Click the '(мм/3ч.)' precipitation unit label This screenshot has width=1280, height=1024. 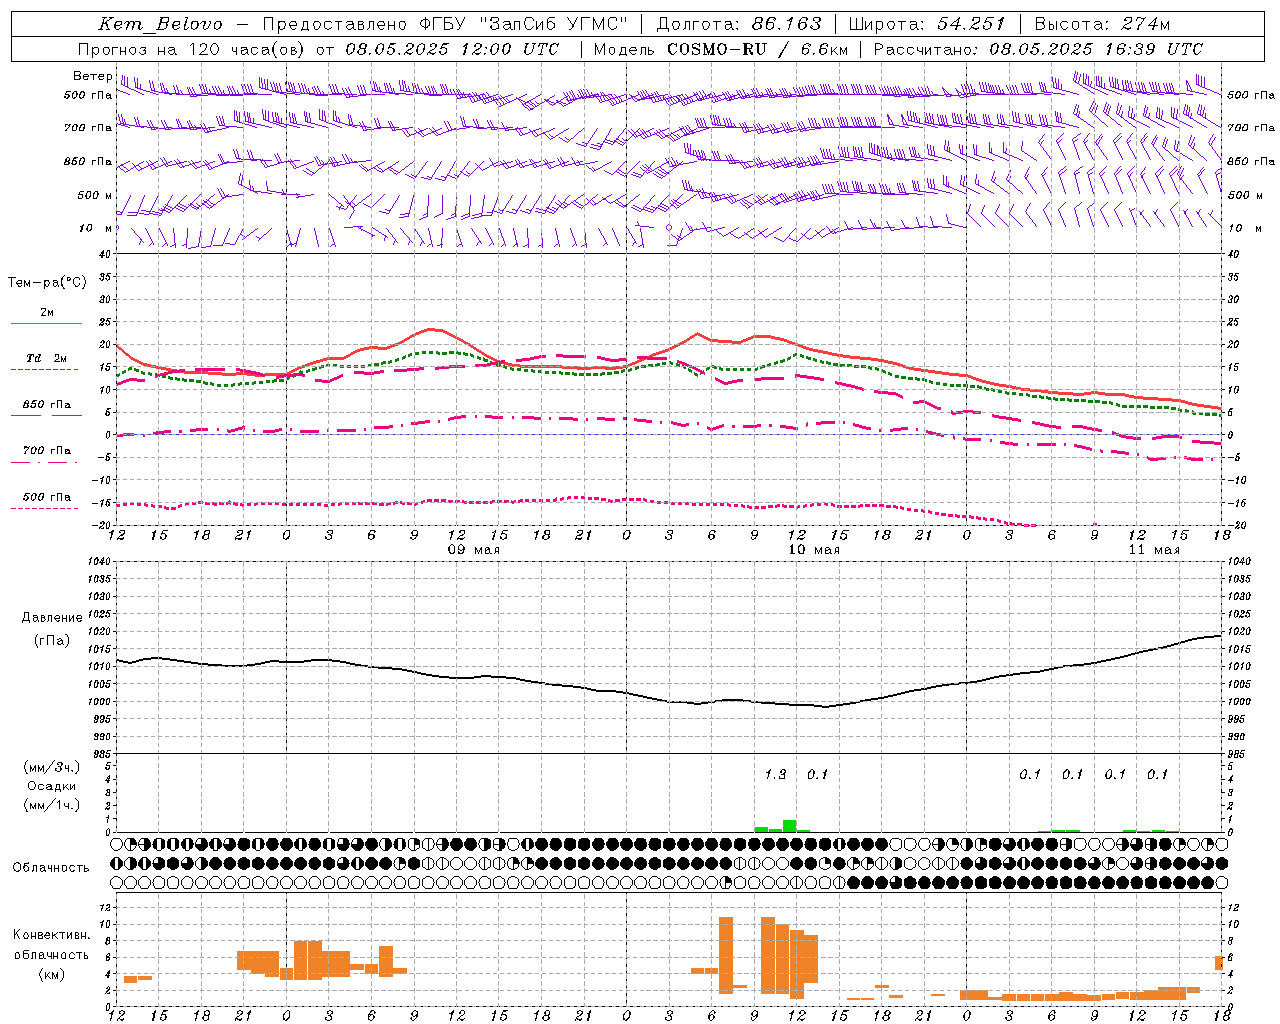52,767
